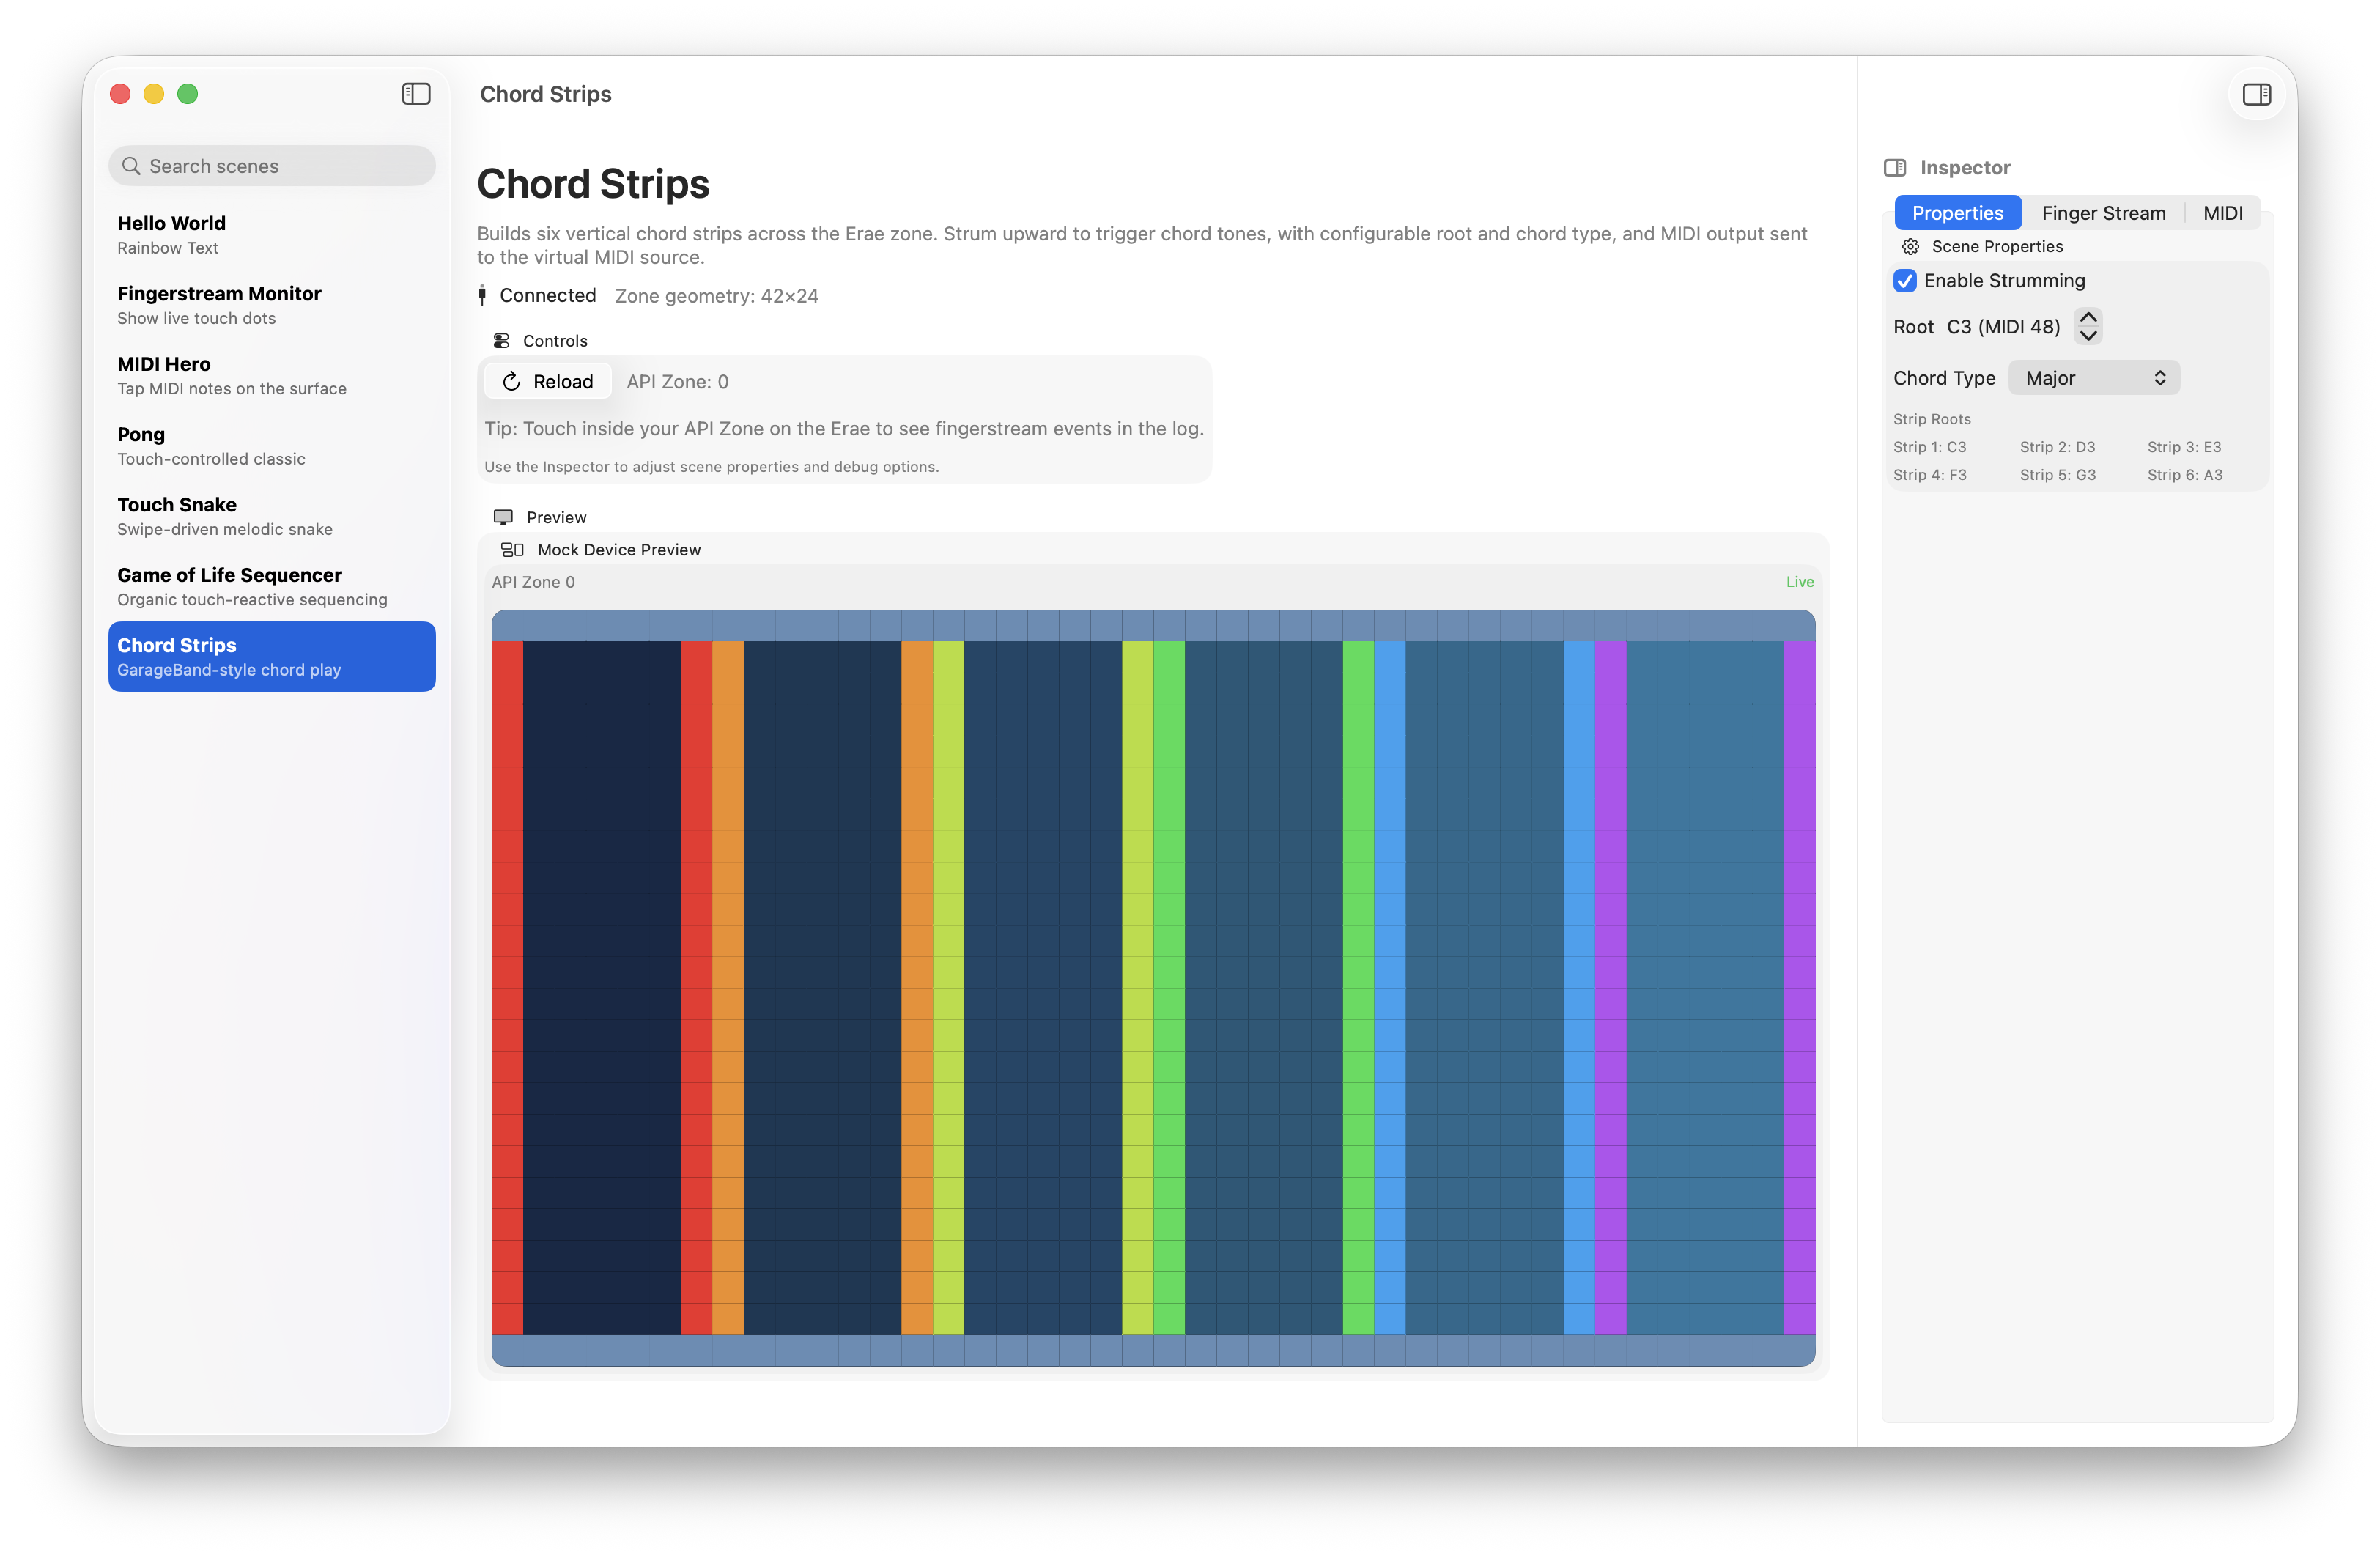
Task: Click the Preview monitor icon
Action: 503,517
